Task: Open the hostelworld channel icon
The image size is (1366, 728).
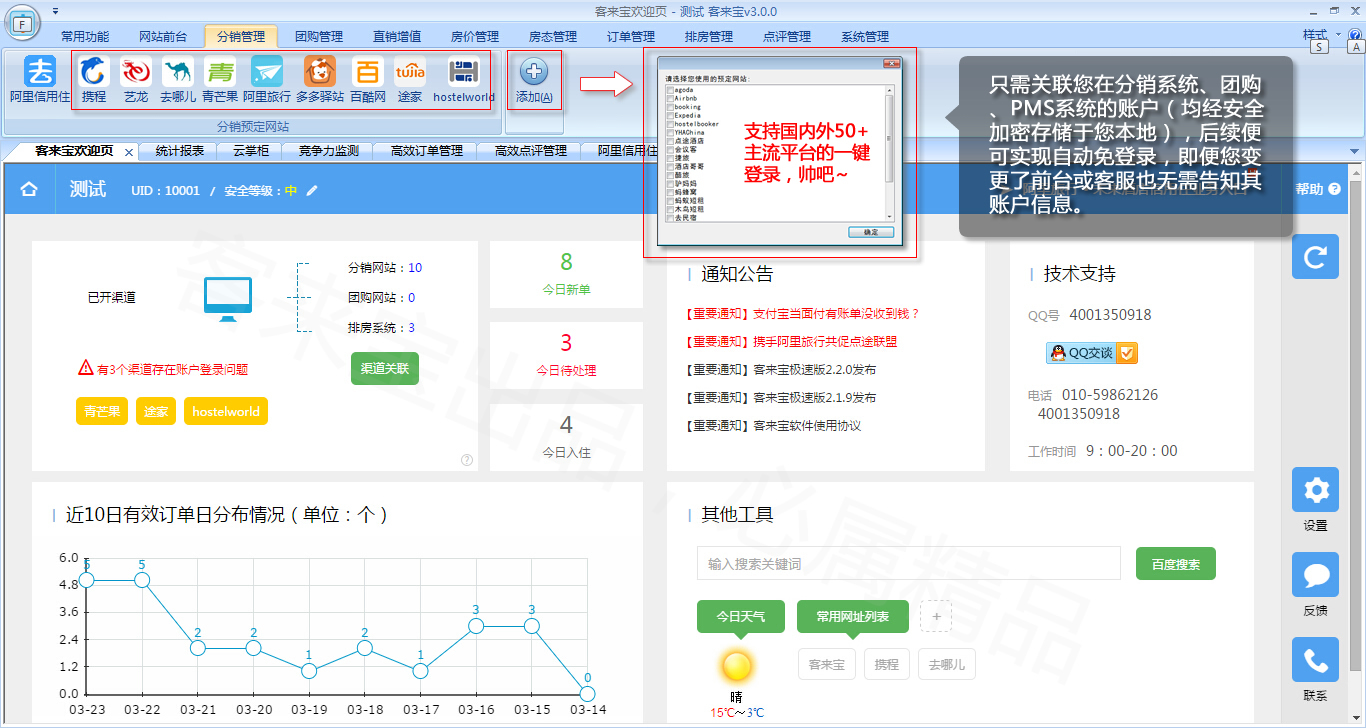Action: click(x=464, y=72)
